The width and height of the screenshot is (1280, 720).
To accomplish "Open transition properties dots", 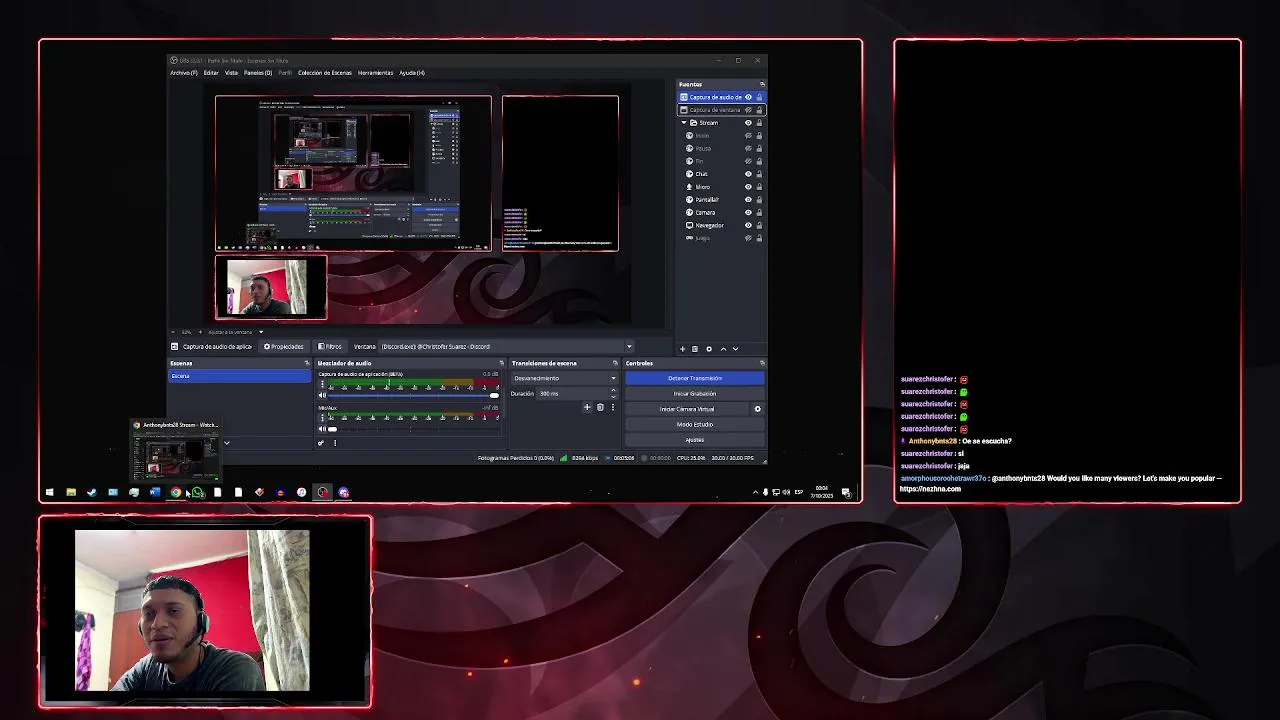I will pos(612,407).
